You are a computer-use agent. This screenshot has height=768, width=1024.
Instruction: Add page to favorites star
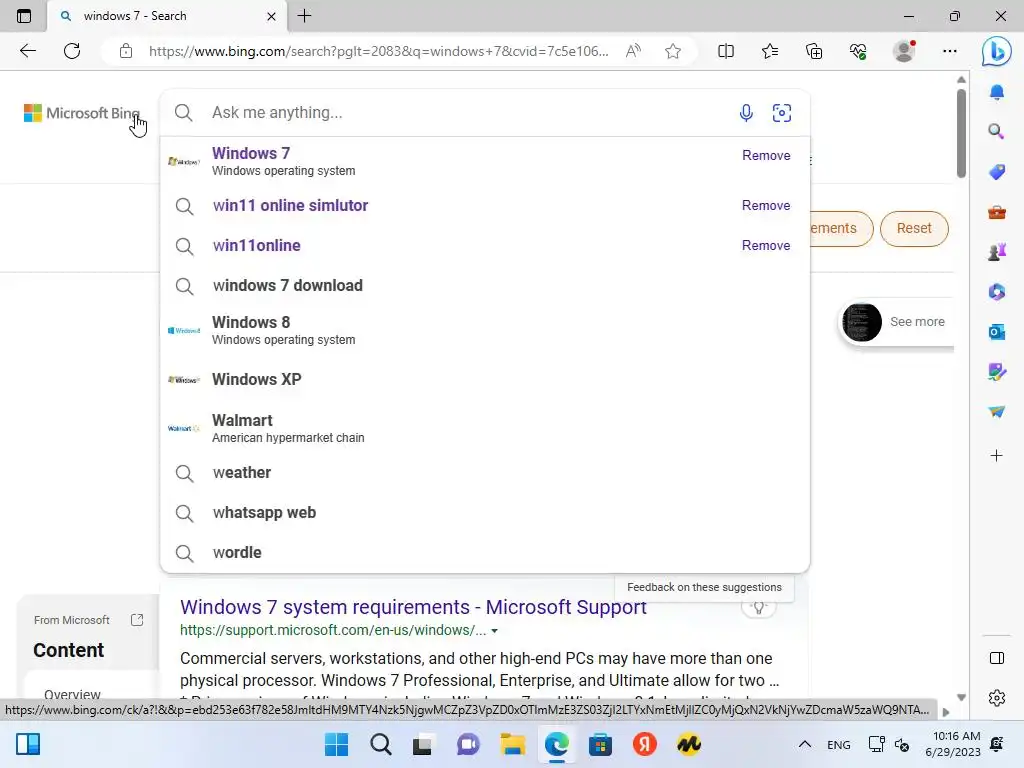pyautogui.click(x=673, y=51)
